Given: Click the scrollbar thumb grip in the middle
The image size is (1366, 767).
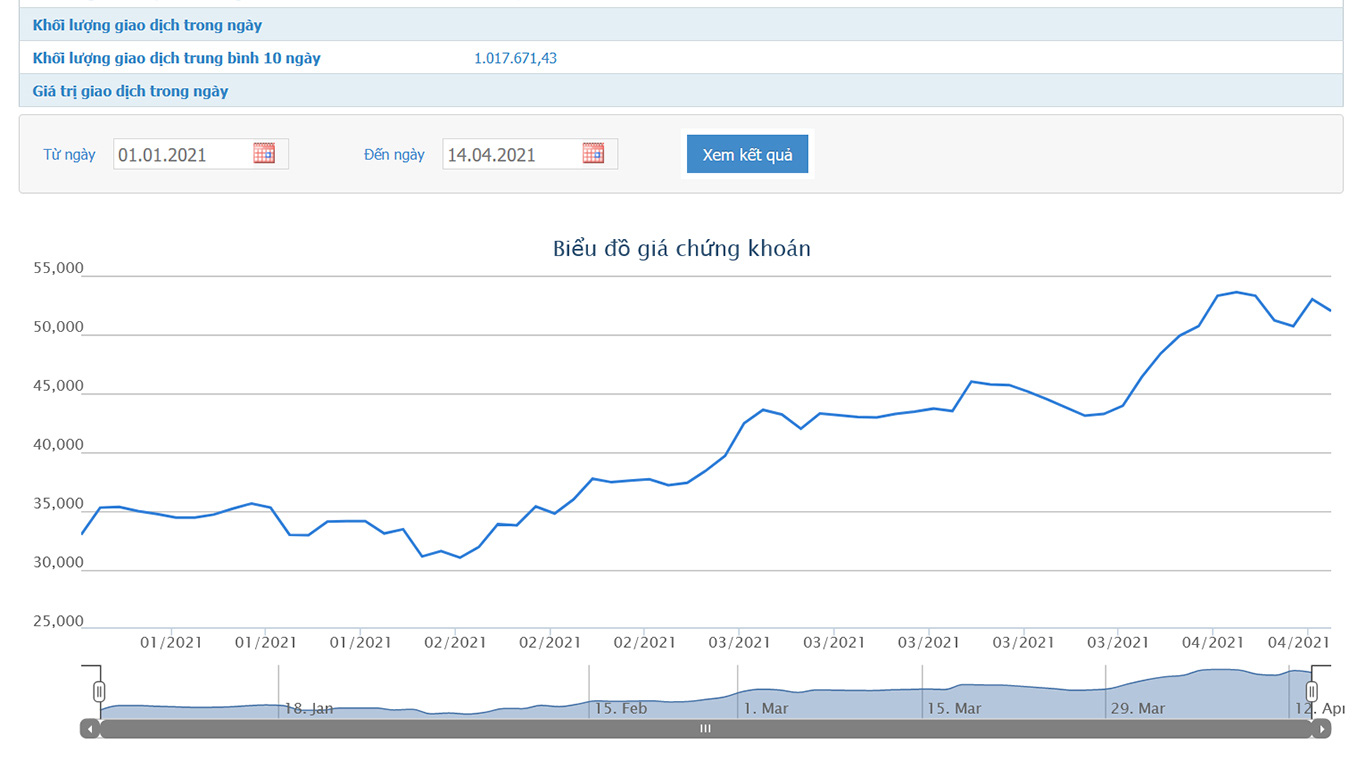Looking at the screenshot, I should [705, 729].
